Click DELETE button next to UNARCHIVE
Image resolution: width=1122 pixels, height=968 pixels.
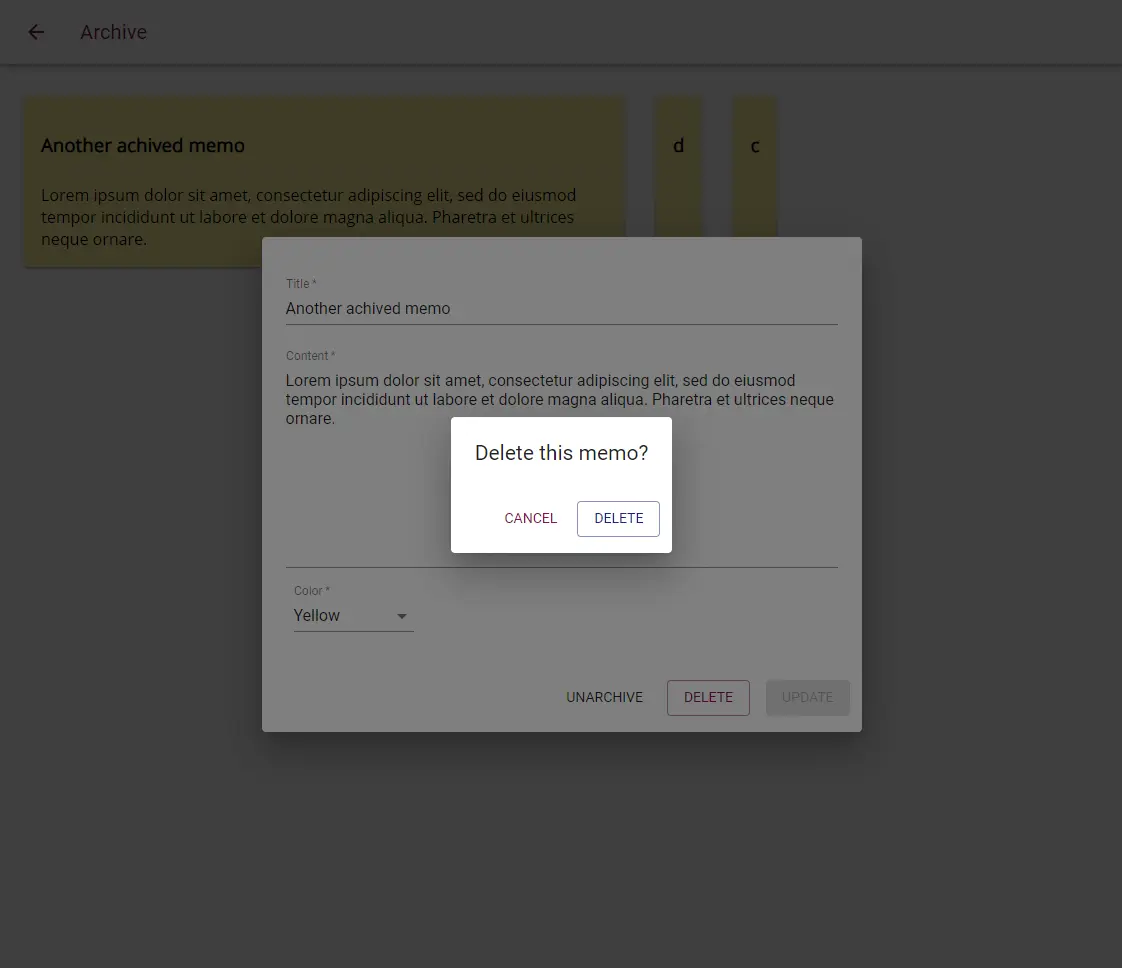(x=708, y=697)
